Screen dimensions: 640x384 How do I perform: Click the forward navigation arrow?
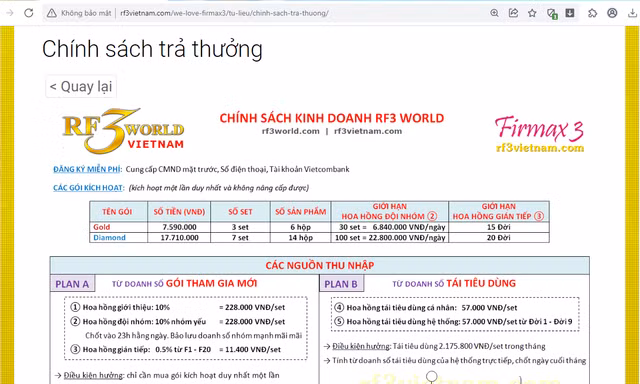tap(10, 13)
